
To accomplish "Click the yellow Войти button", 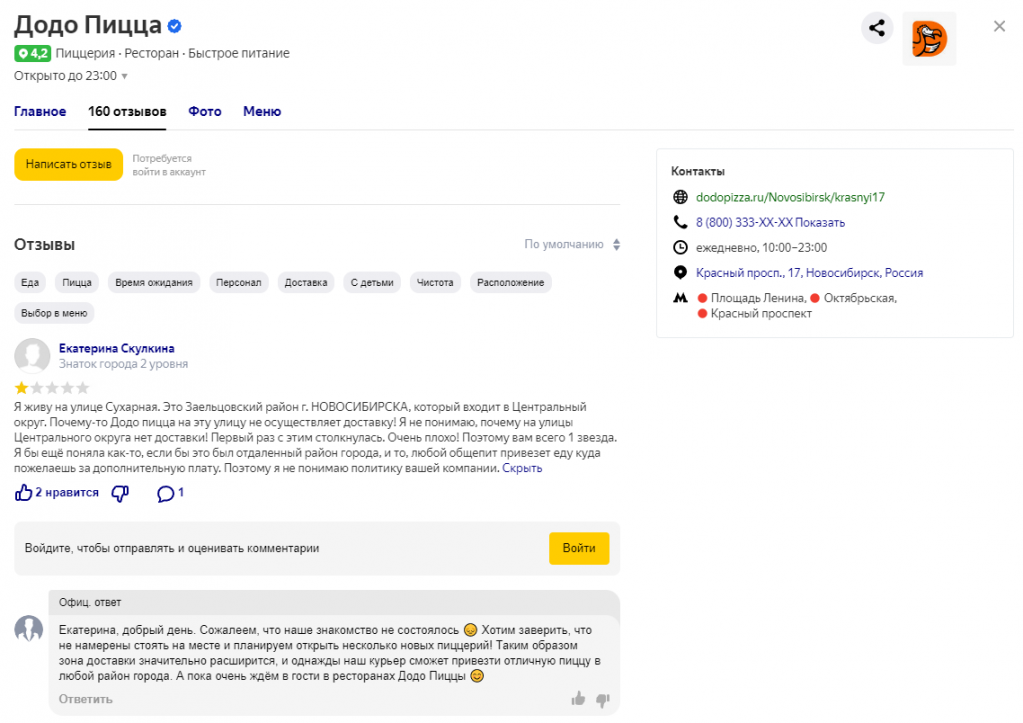I will 579,548.
